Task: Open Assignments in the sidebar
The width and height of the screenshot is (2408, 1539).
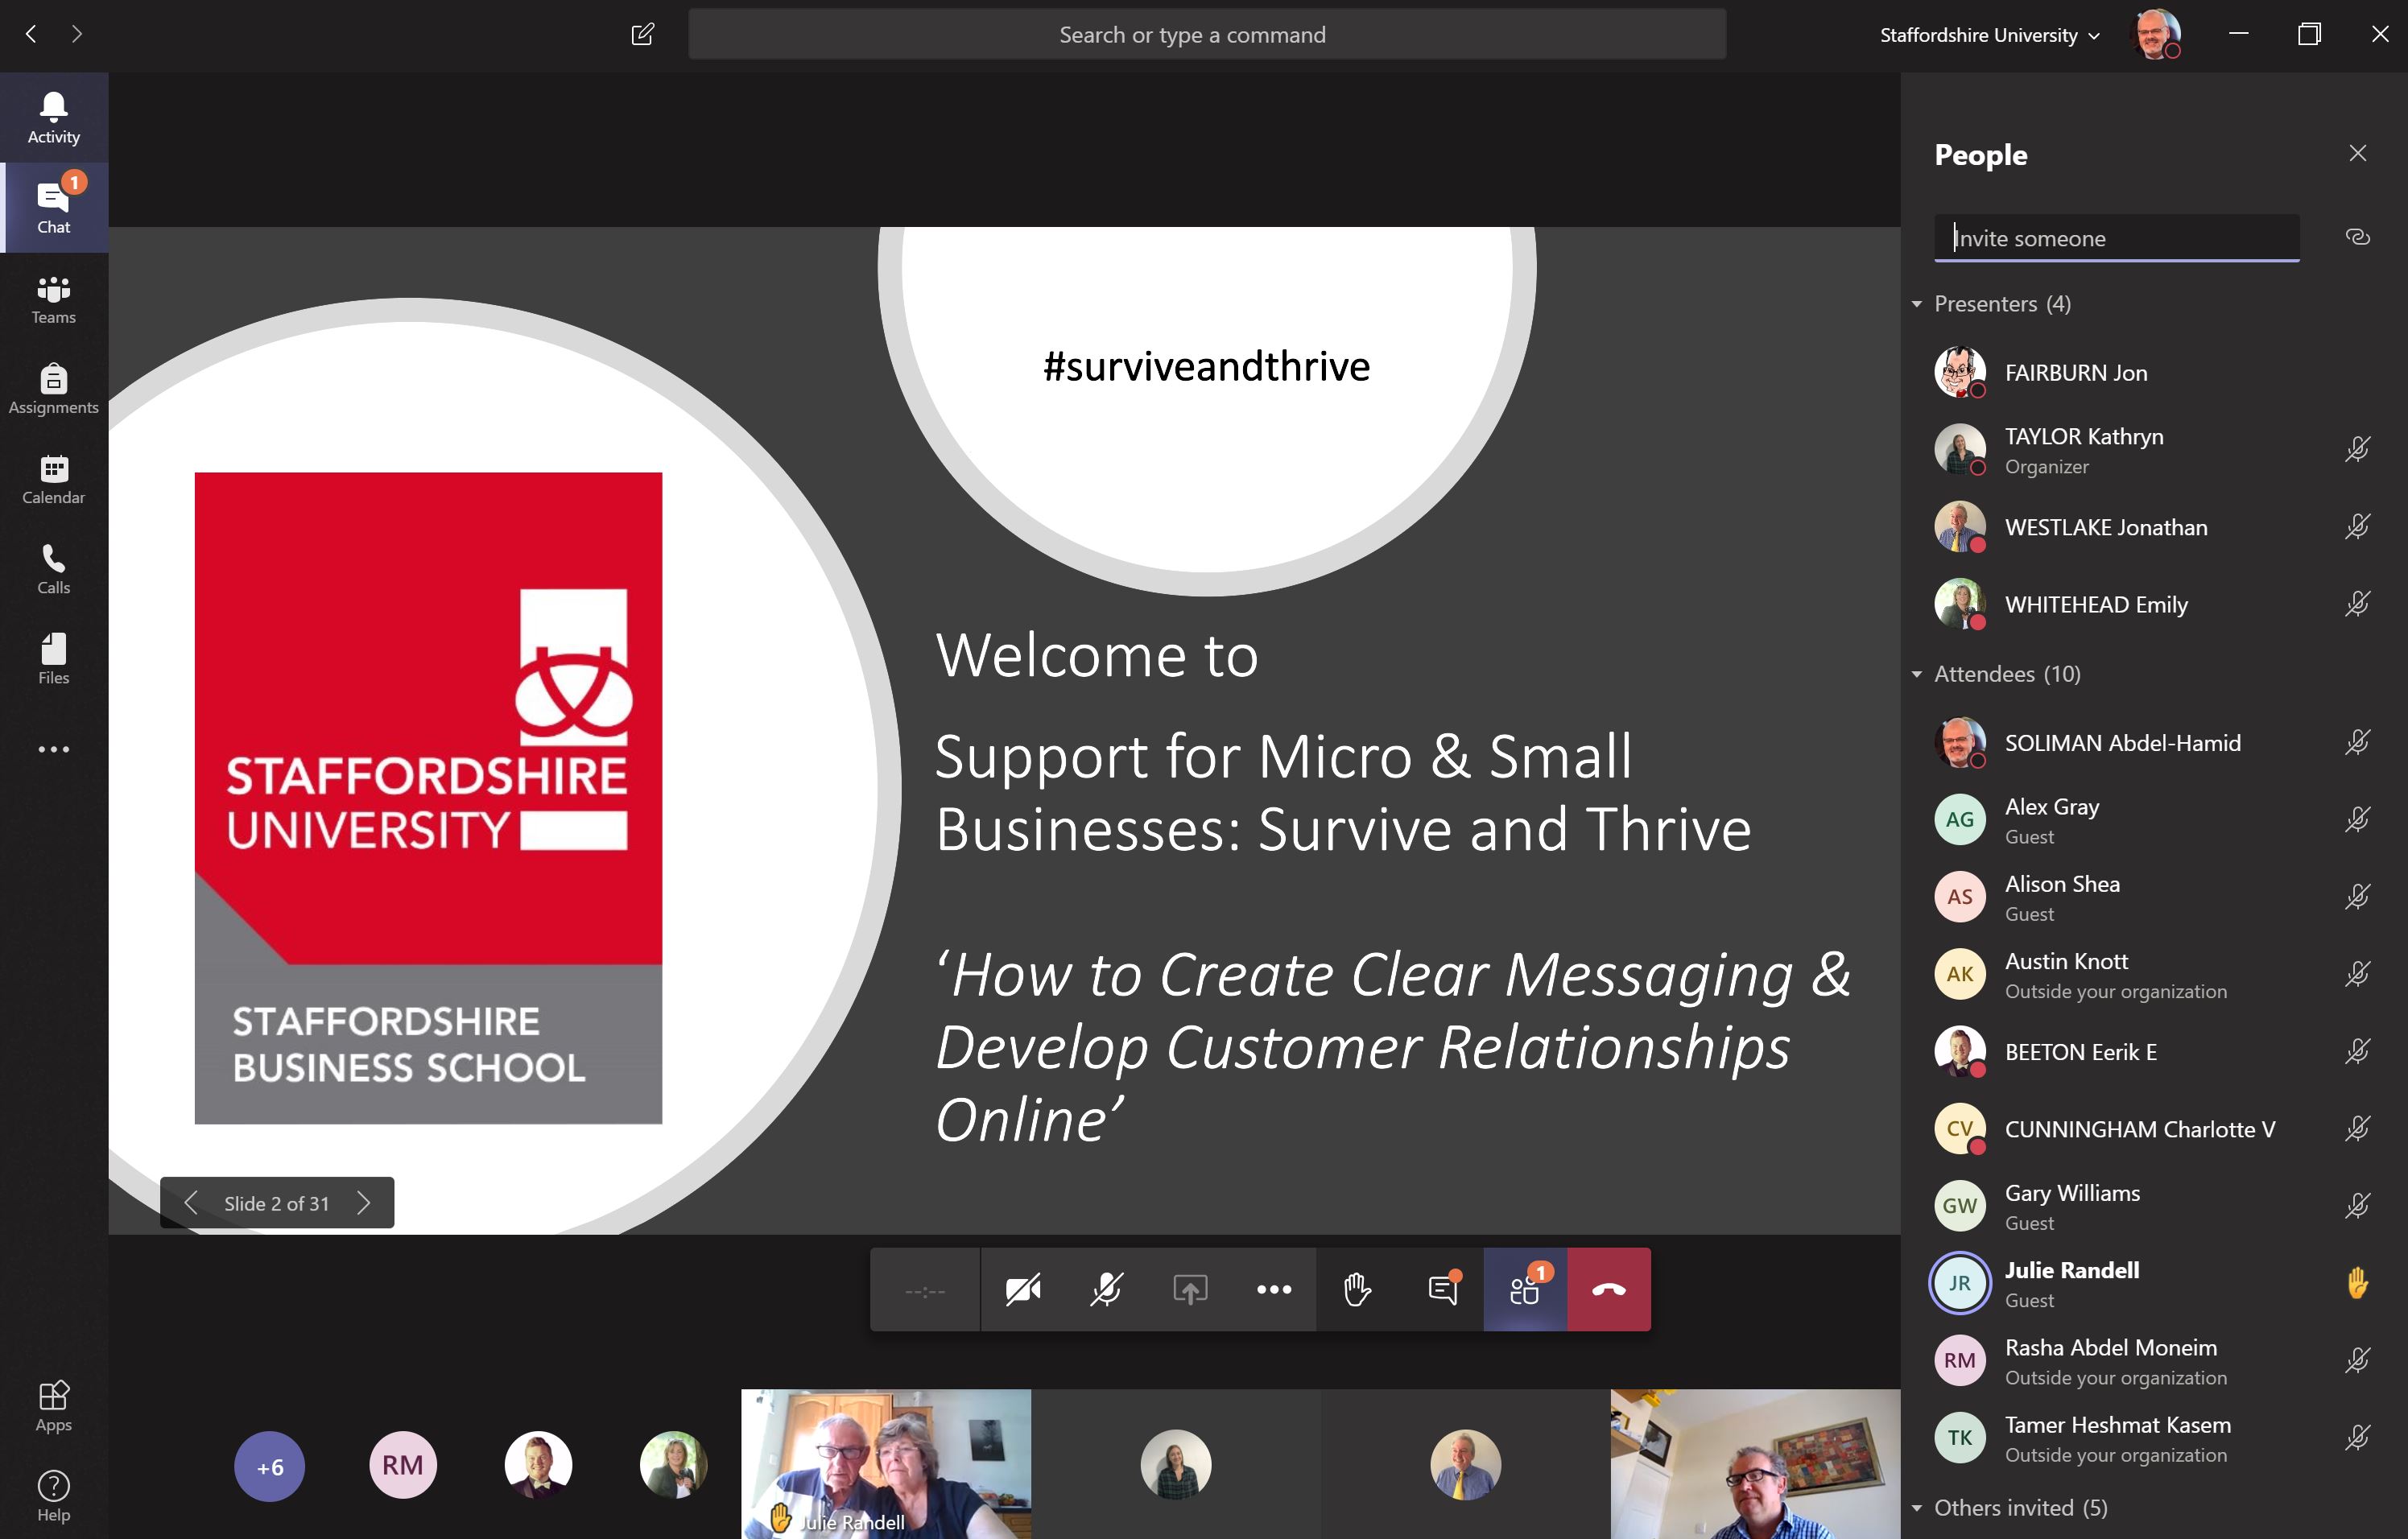Action: 54,389
